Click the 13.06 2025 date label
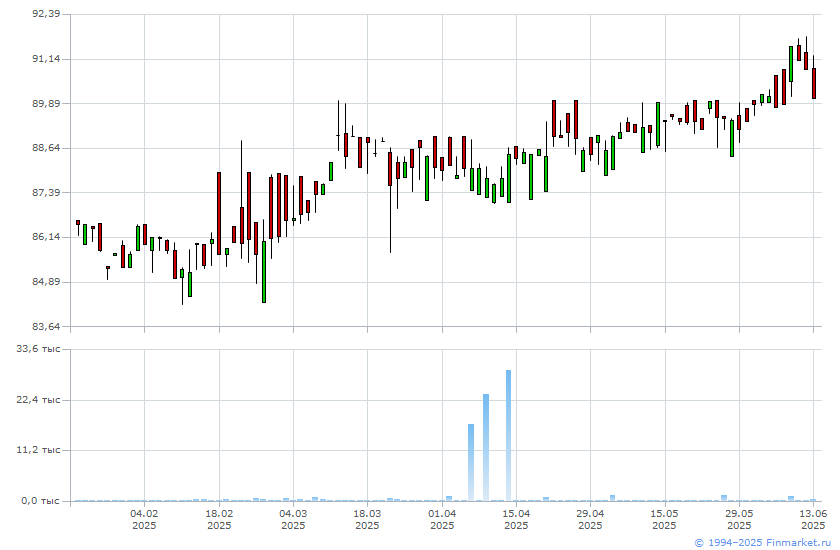This screenshot has height=550, width=840. click(x=813, y=519)
